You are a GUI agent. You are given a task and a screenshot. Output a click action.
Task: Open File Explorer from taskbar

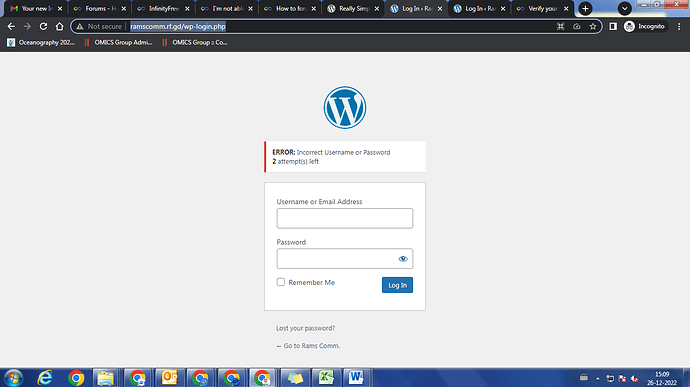pyautogui.click(x=106, y=378)
